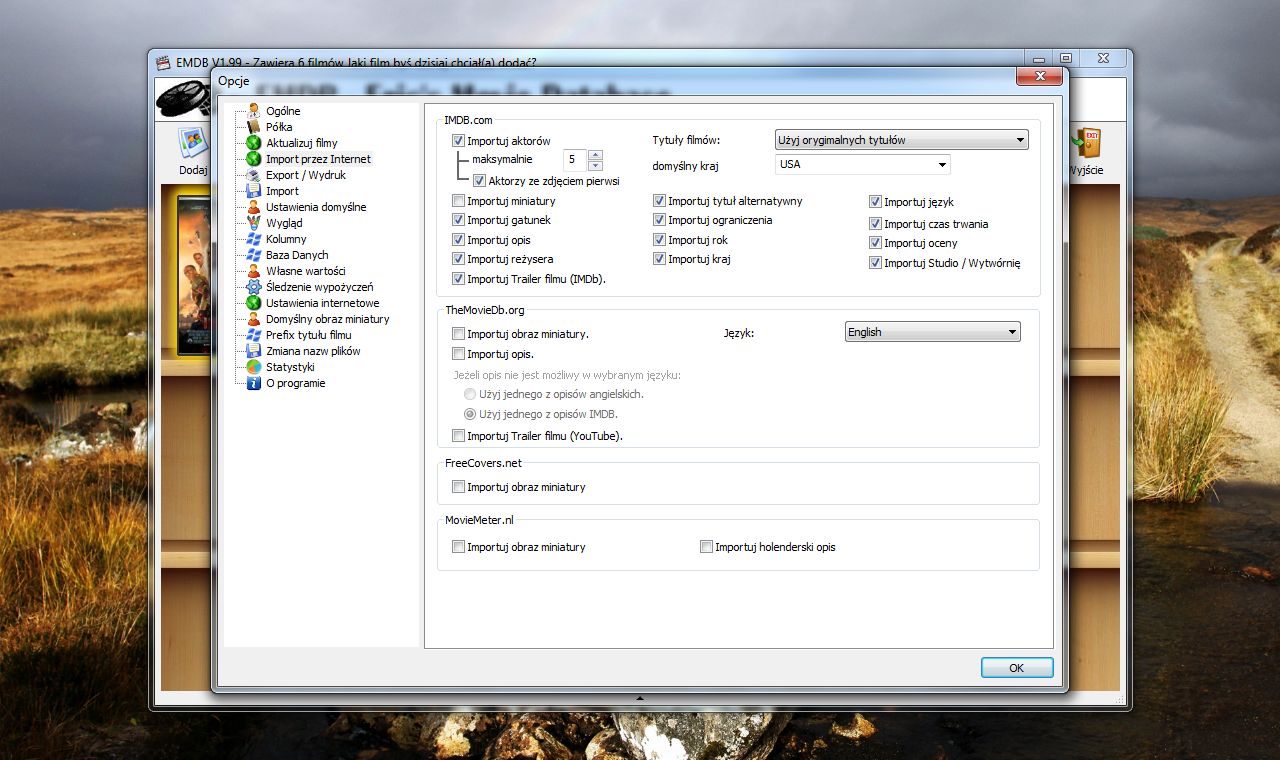Image resolution: width=1280 pixels, height=760 pixels.
Task: Toggle Importuj Studio / Wytwórnię checkbox
Action: click(875, 263)
